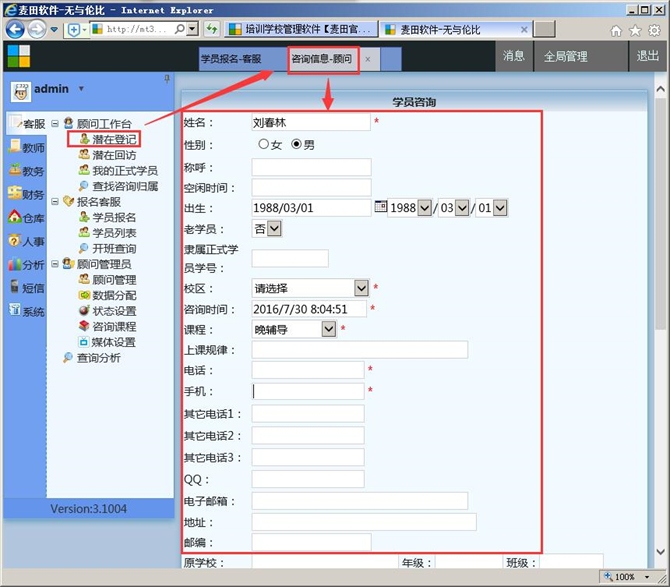Open 顾问管理 in the tree

pos(108,279)
